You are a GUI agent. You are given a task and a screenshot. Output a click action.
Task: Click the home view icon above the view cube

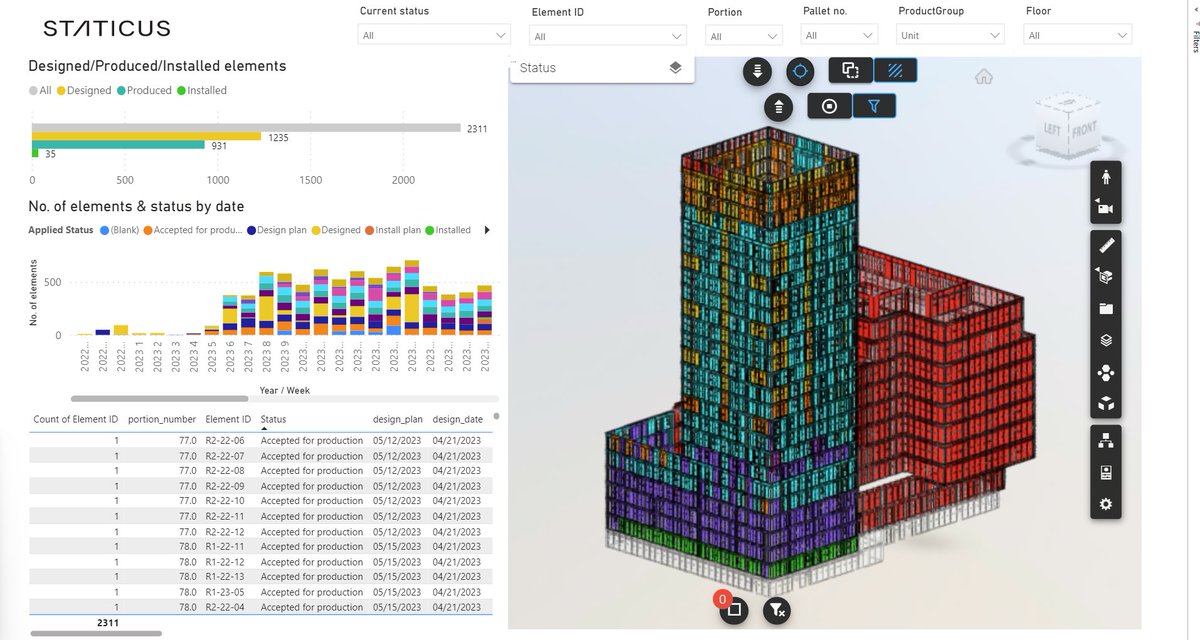[983, 75]
